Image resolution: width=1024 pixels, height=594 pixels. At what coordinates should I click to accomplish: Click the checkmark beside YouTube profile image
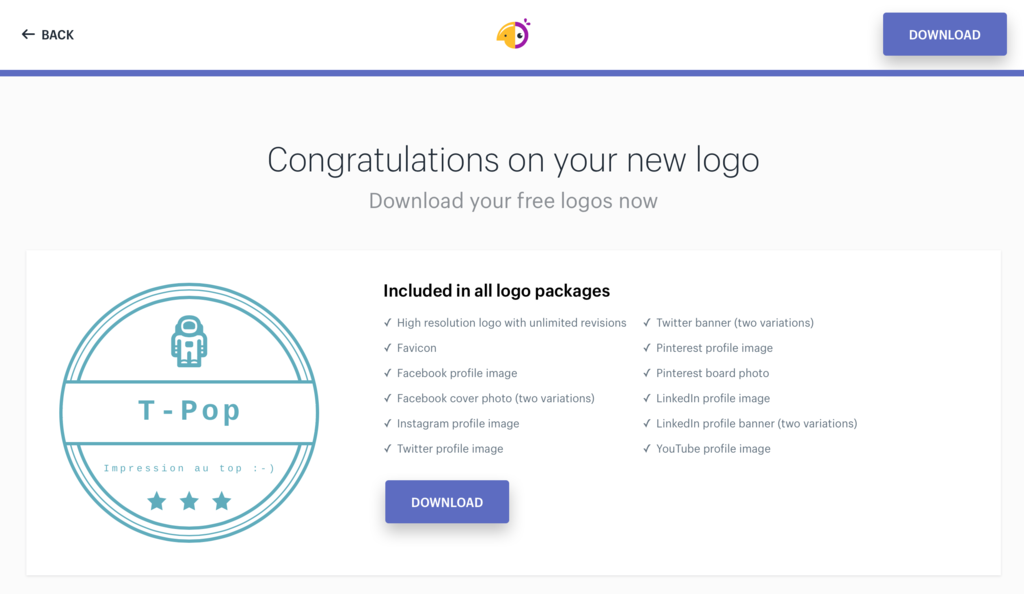point(646,449)
